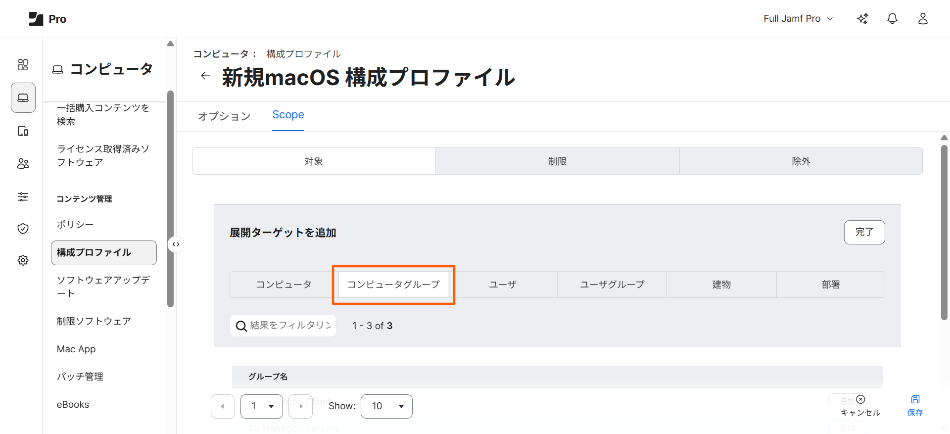Switch to the 制限 scope section
Image resolution: width=950 pixels, height=434 pixels.
[x=557, y=161]
